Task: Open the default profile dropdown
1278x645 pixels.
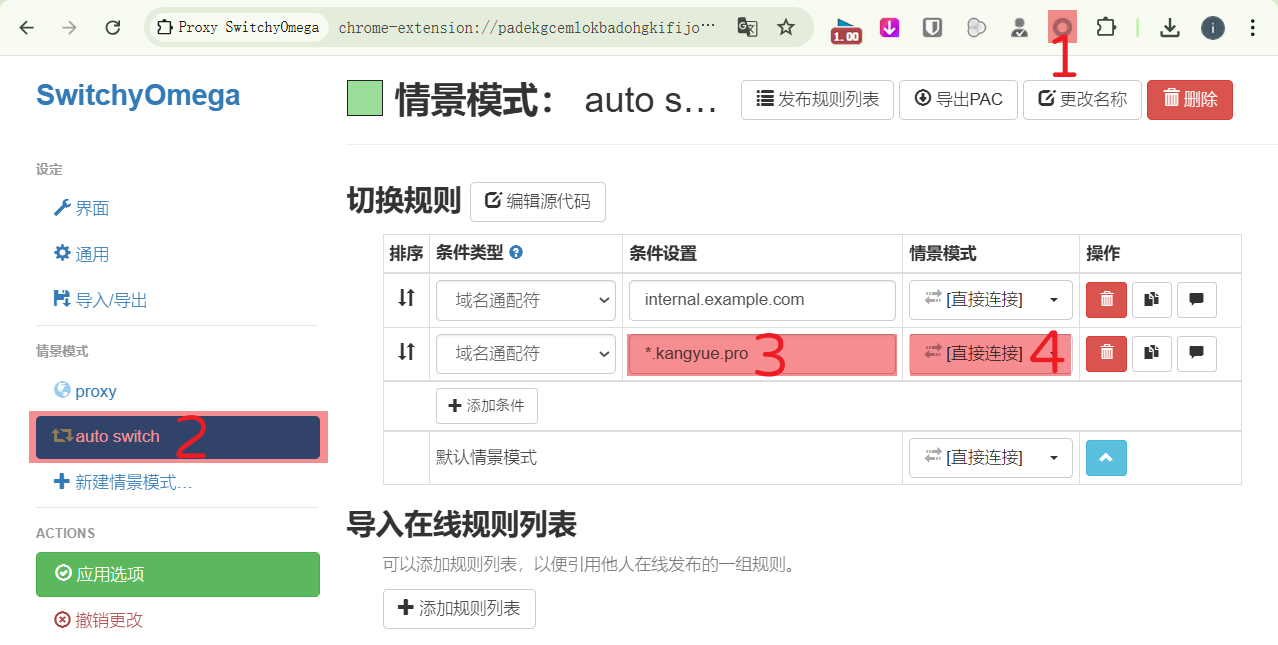Action: coord(990,458)
